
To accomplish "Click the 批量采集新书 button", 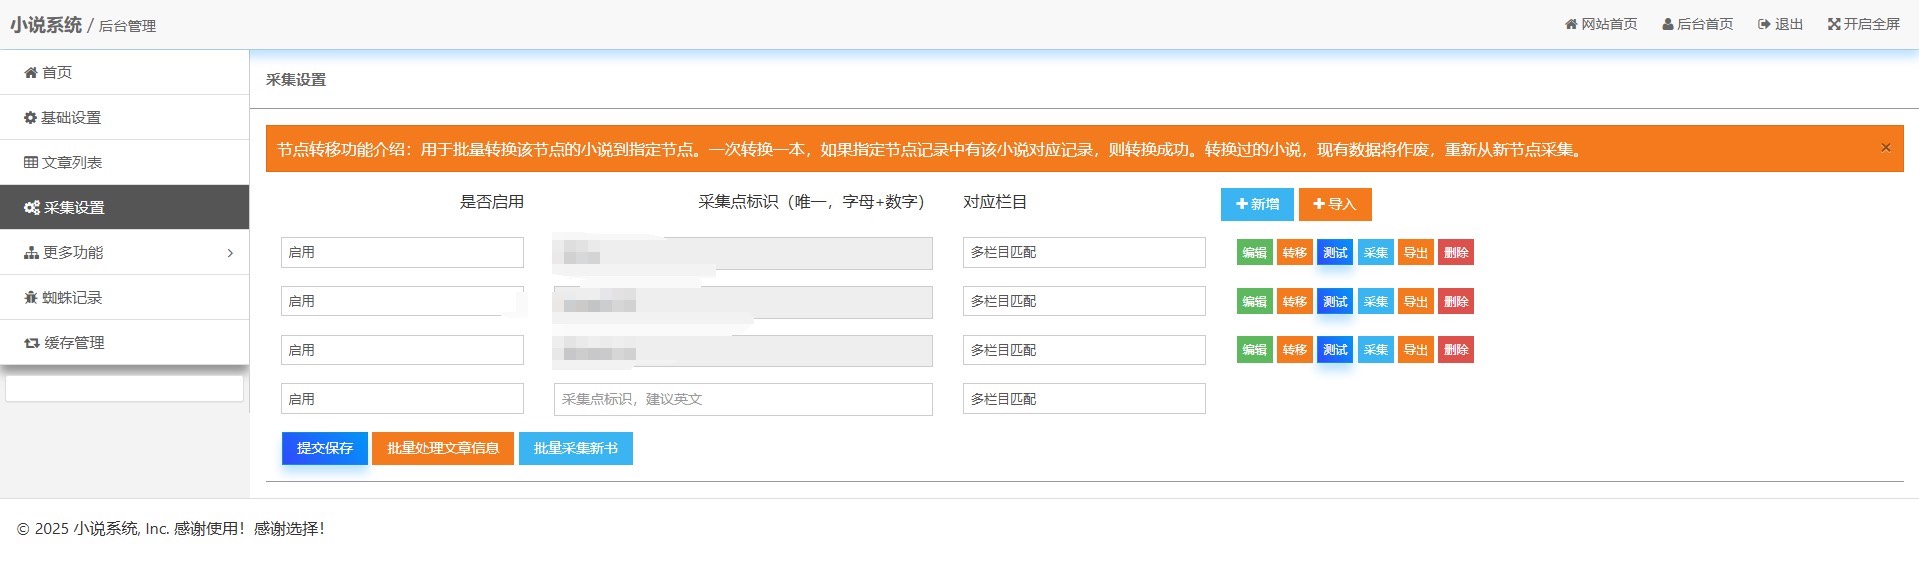I will pyautogui.click(x=576, y=448).
